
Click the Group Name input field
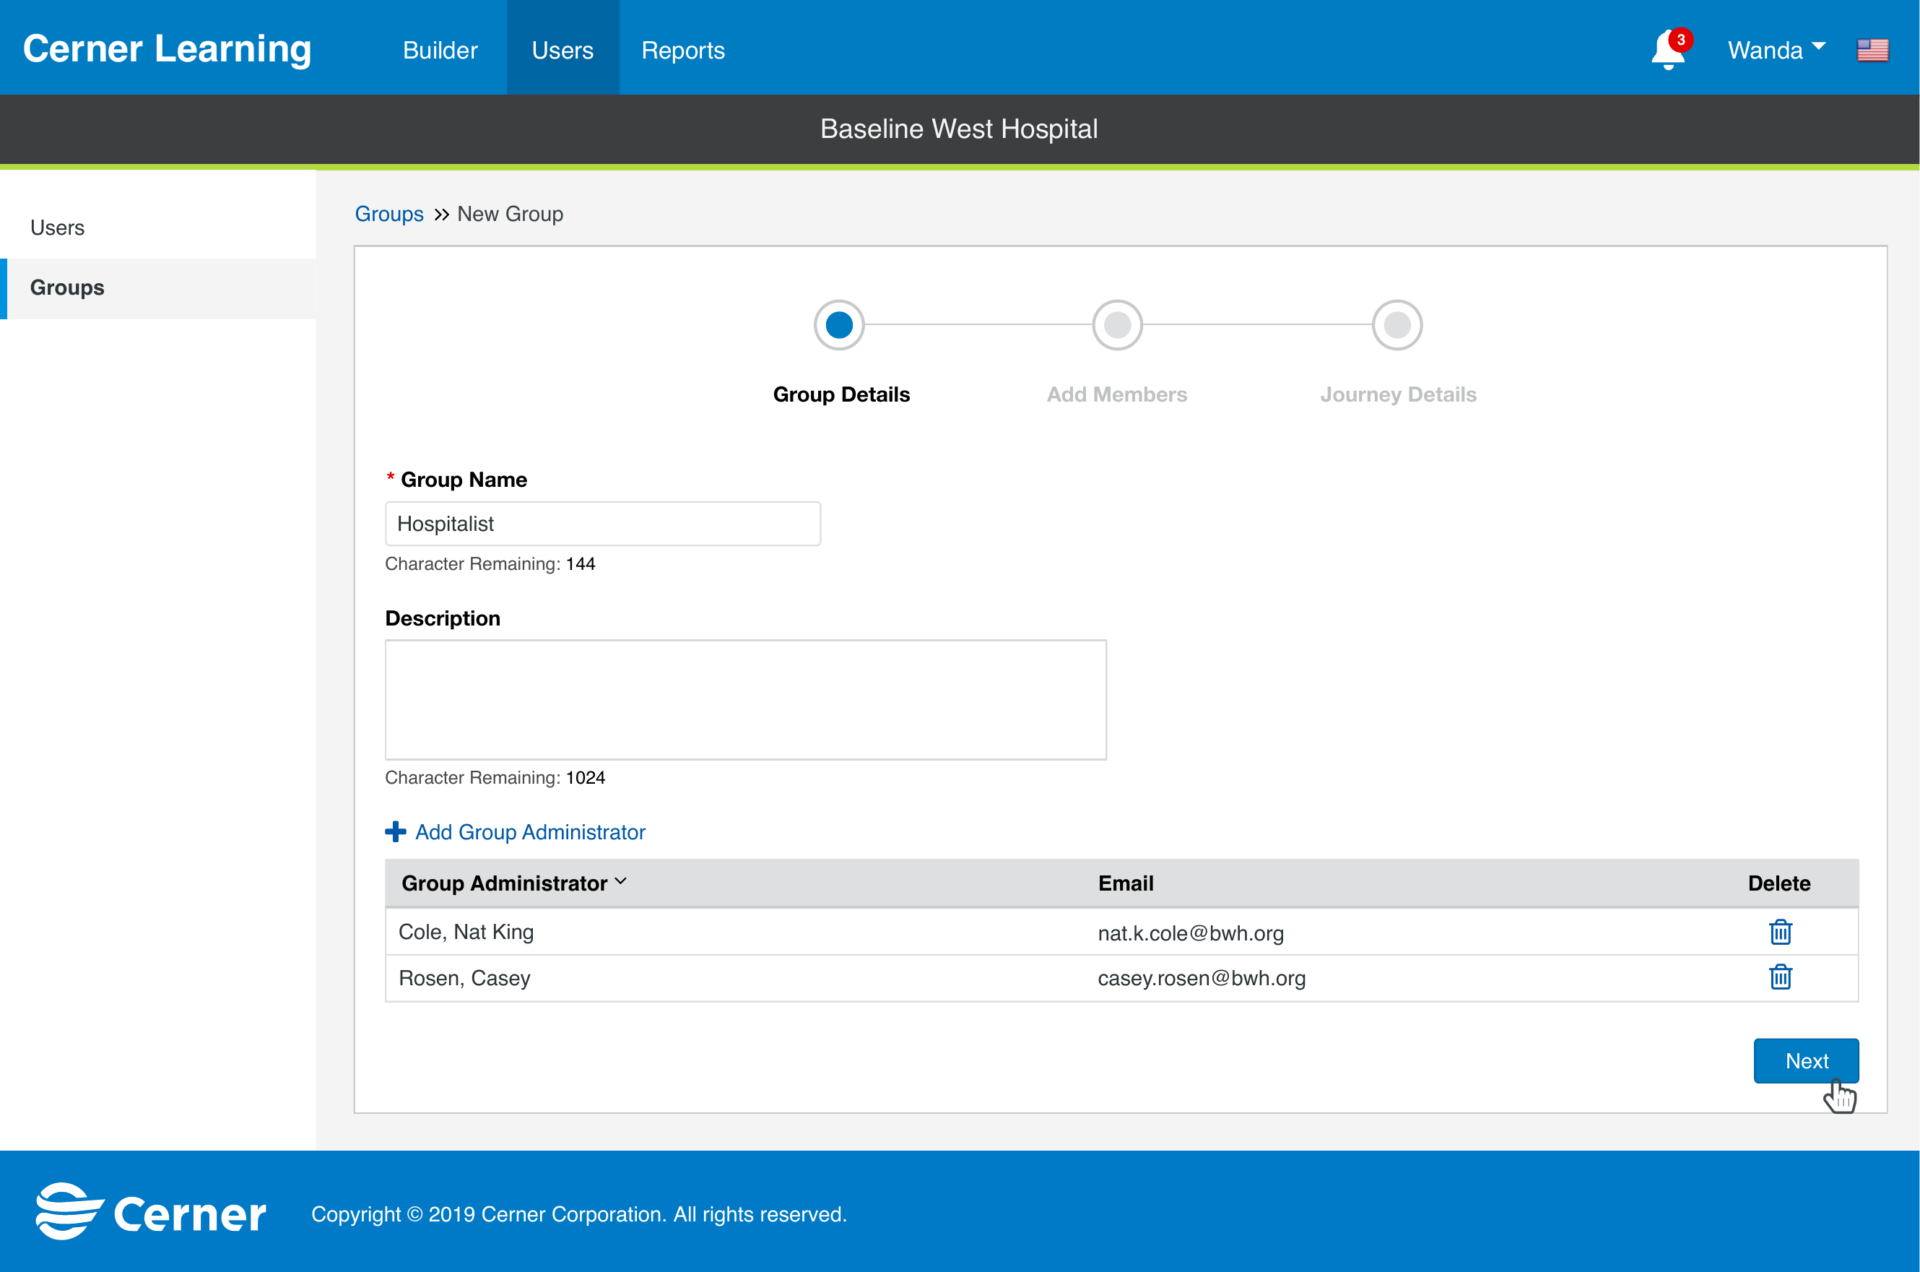pos(603,524)
